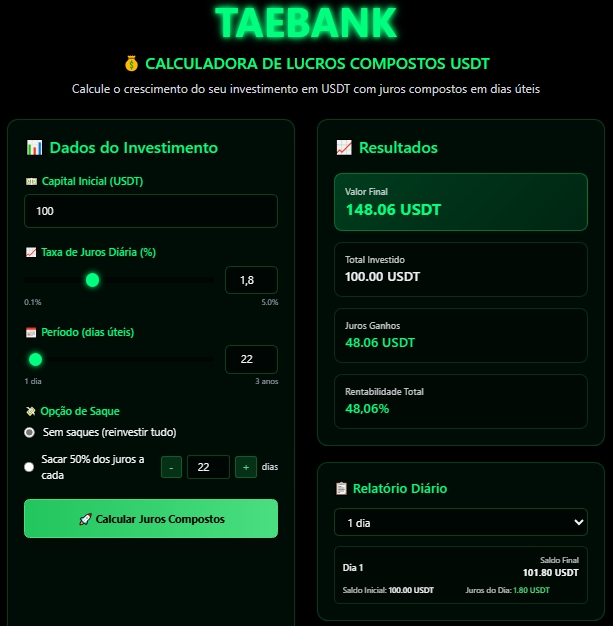This screenshot has width=613, height=626.
Task: Open the 1 dia report dropdown
Action: tap(460, 522)
